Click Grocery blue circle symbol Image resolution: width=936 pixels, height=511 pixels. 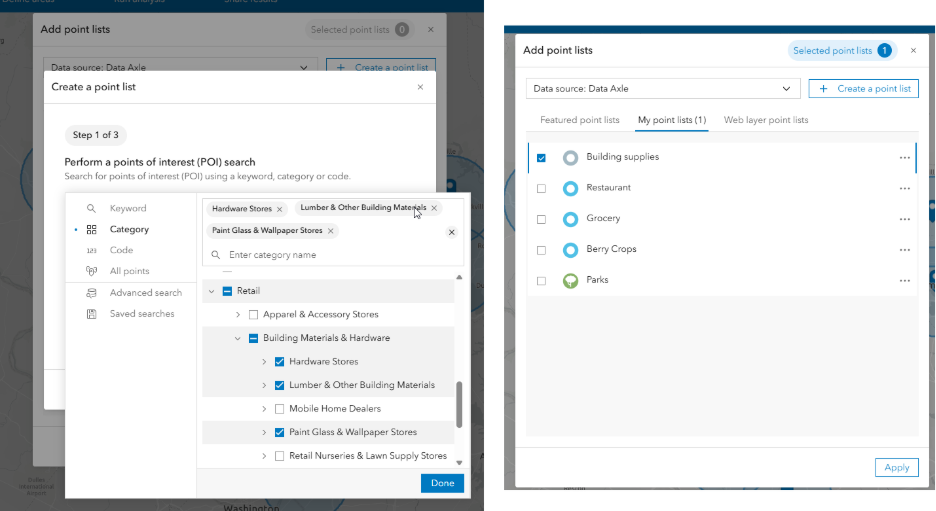coord(571,219)
